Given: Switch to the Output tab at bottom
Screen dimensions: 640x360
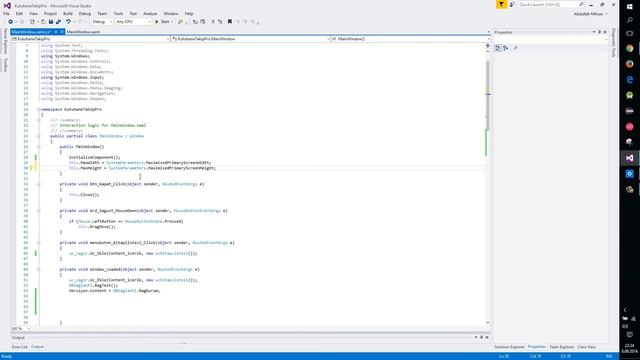Looking at the screenshot, I should (x=38, y=347).
